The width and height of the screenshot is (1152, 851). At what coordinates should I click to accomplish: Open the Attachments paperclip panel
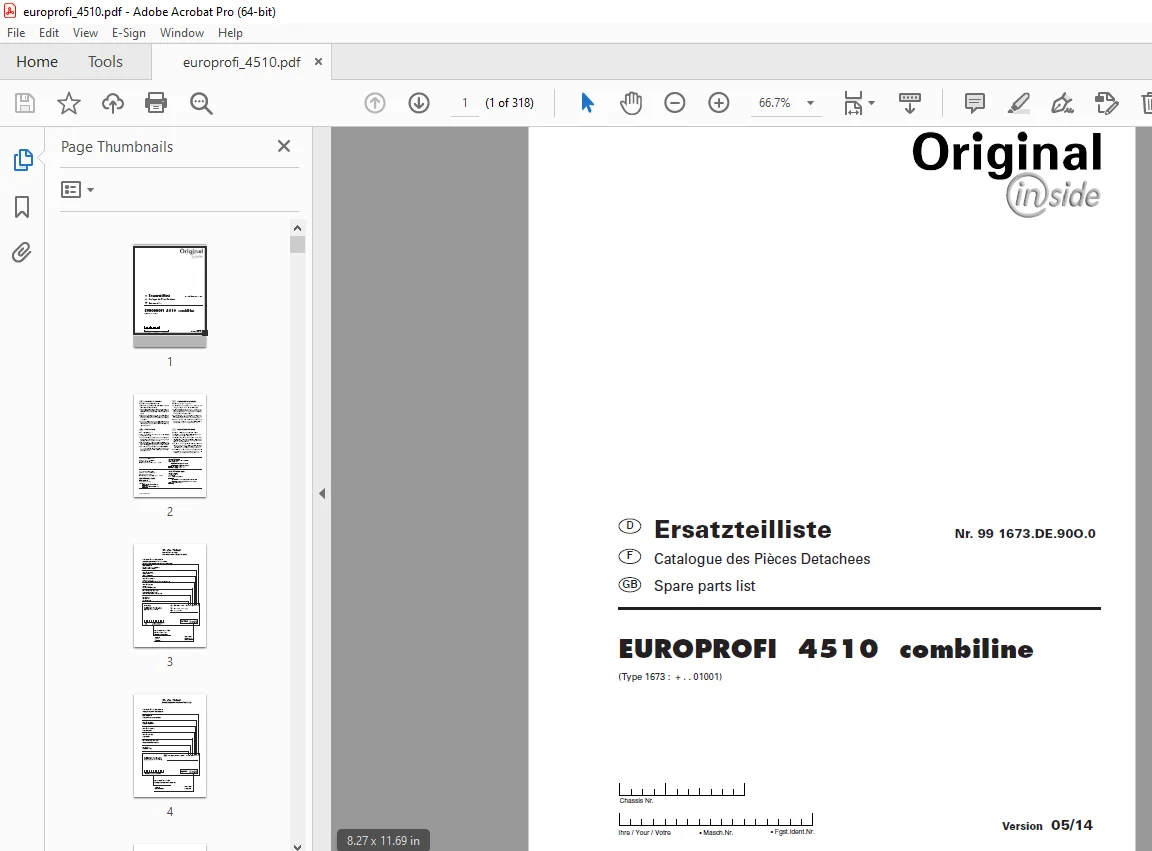click(22, 253)
